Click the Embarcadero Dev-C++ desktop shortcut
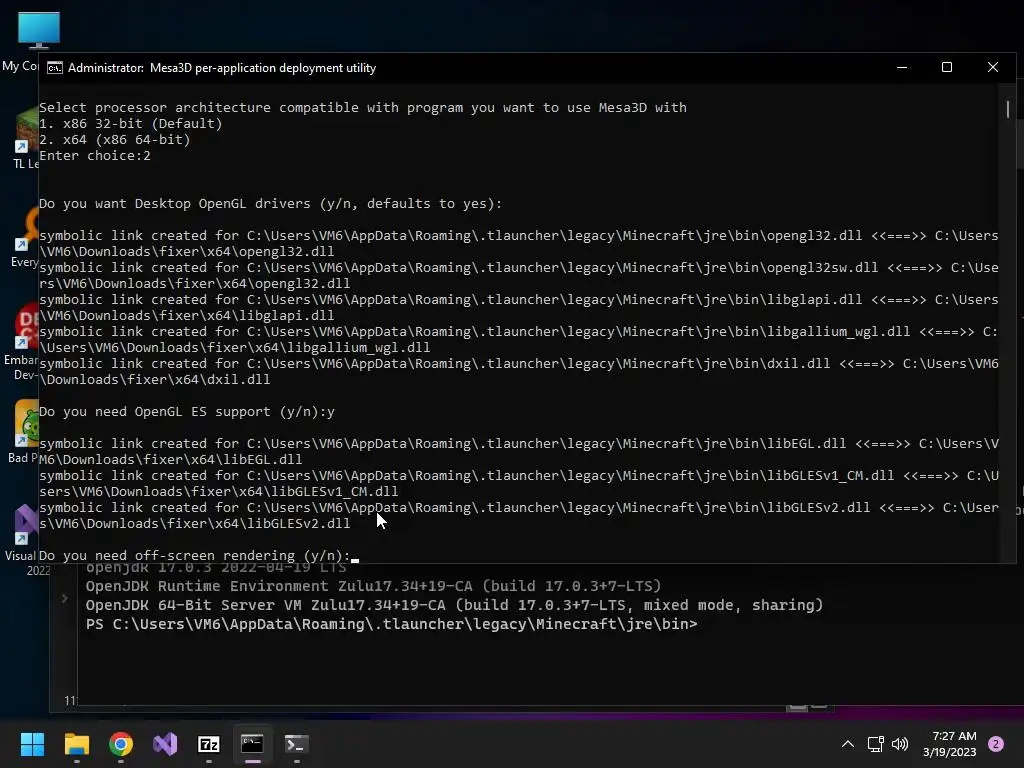Image resolution: width=1024 pixels, height=768 pixels. point(21,341)
